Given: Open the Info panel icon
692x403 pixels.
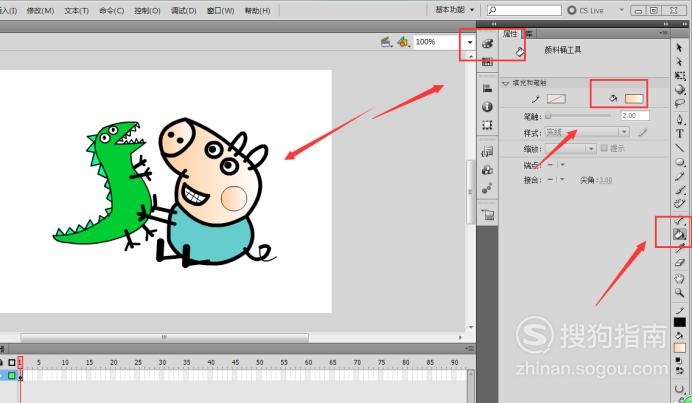Looking at the screenshot, I should (x=487, y=107).
